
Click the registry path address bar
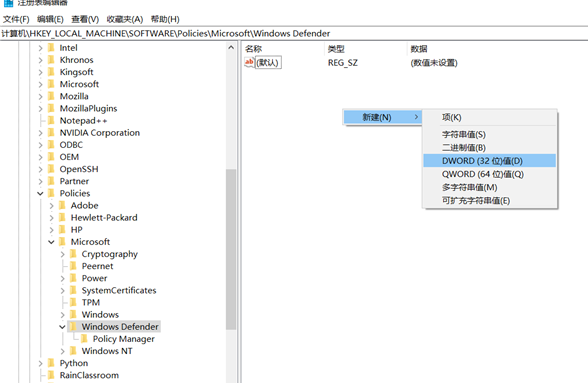[x=294, y=33]
